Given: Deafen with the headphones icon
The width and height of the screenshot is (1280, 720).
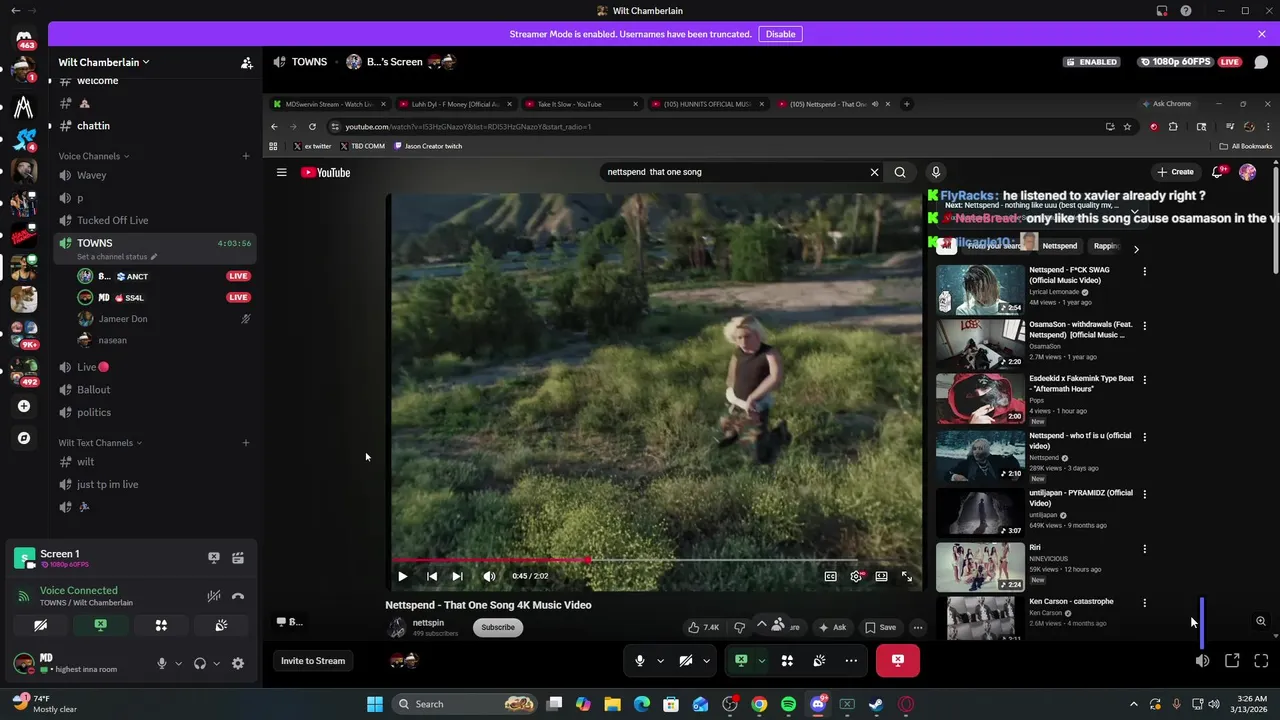Looking at the screenshot, I should tap(200, 663).
